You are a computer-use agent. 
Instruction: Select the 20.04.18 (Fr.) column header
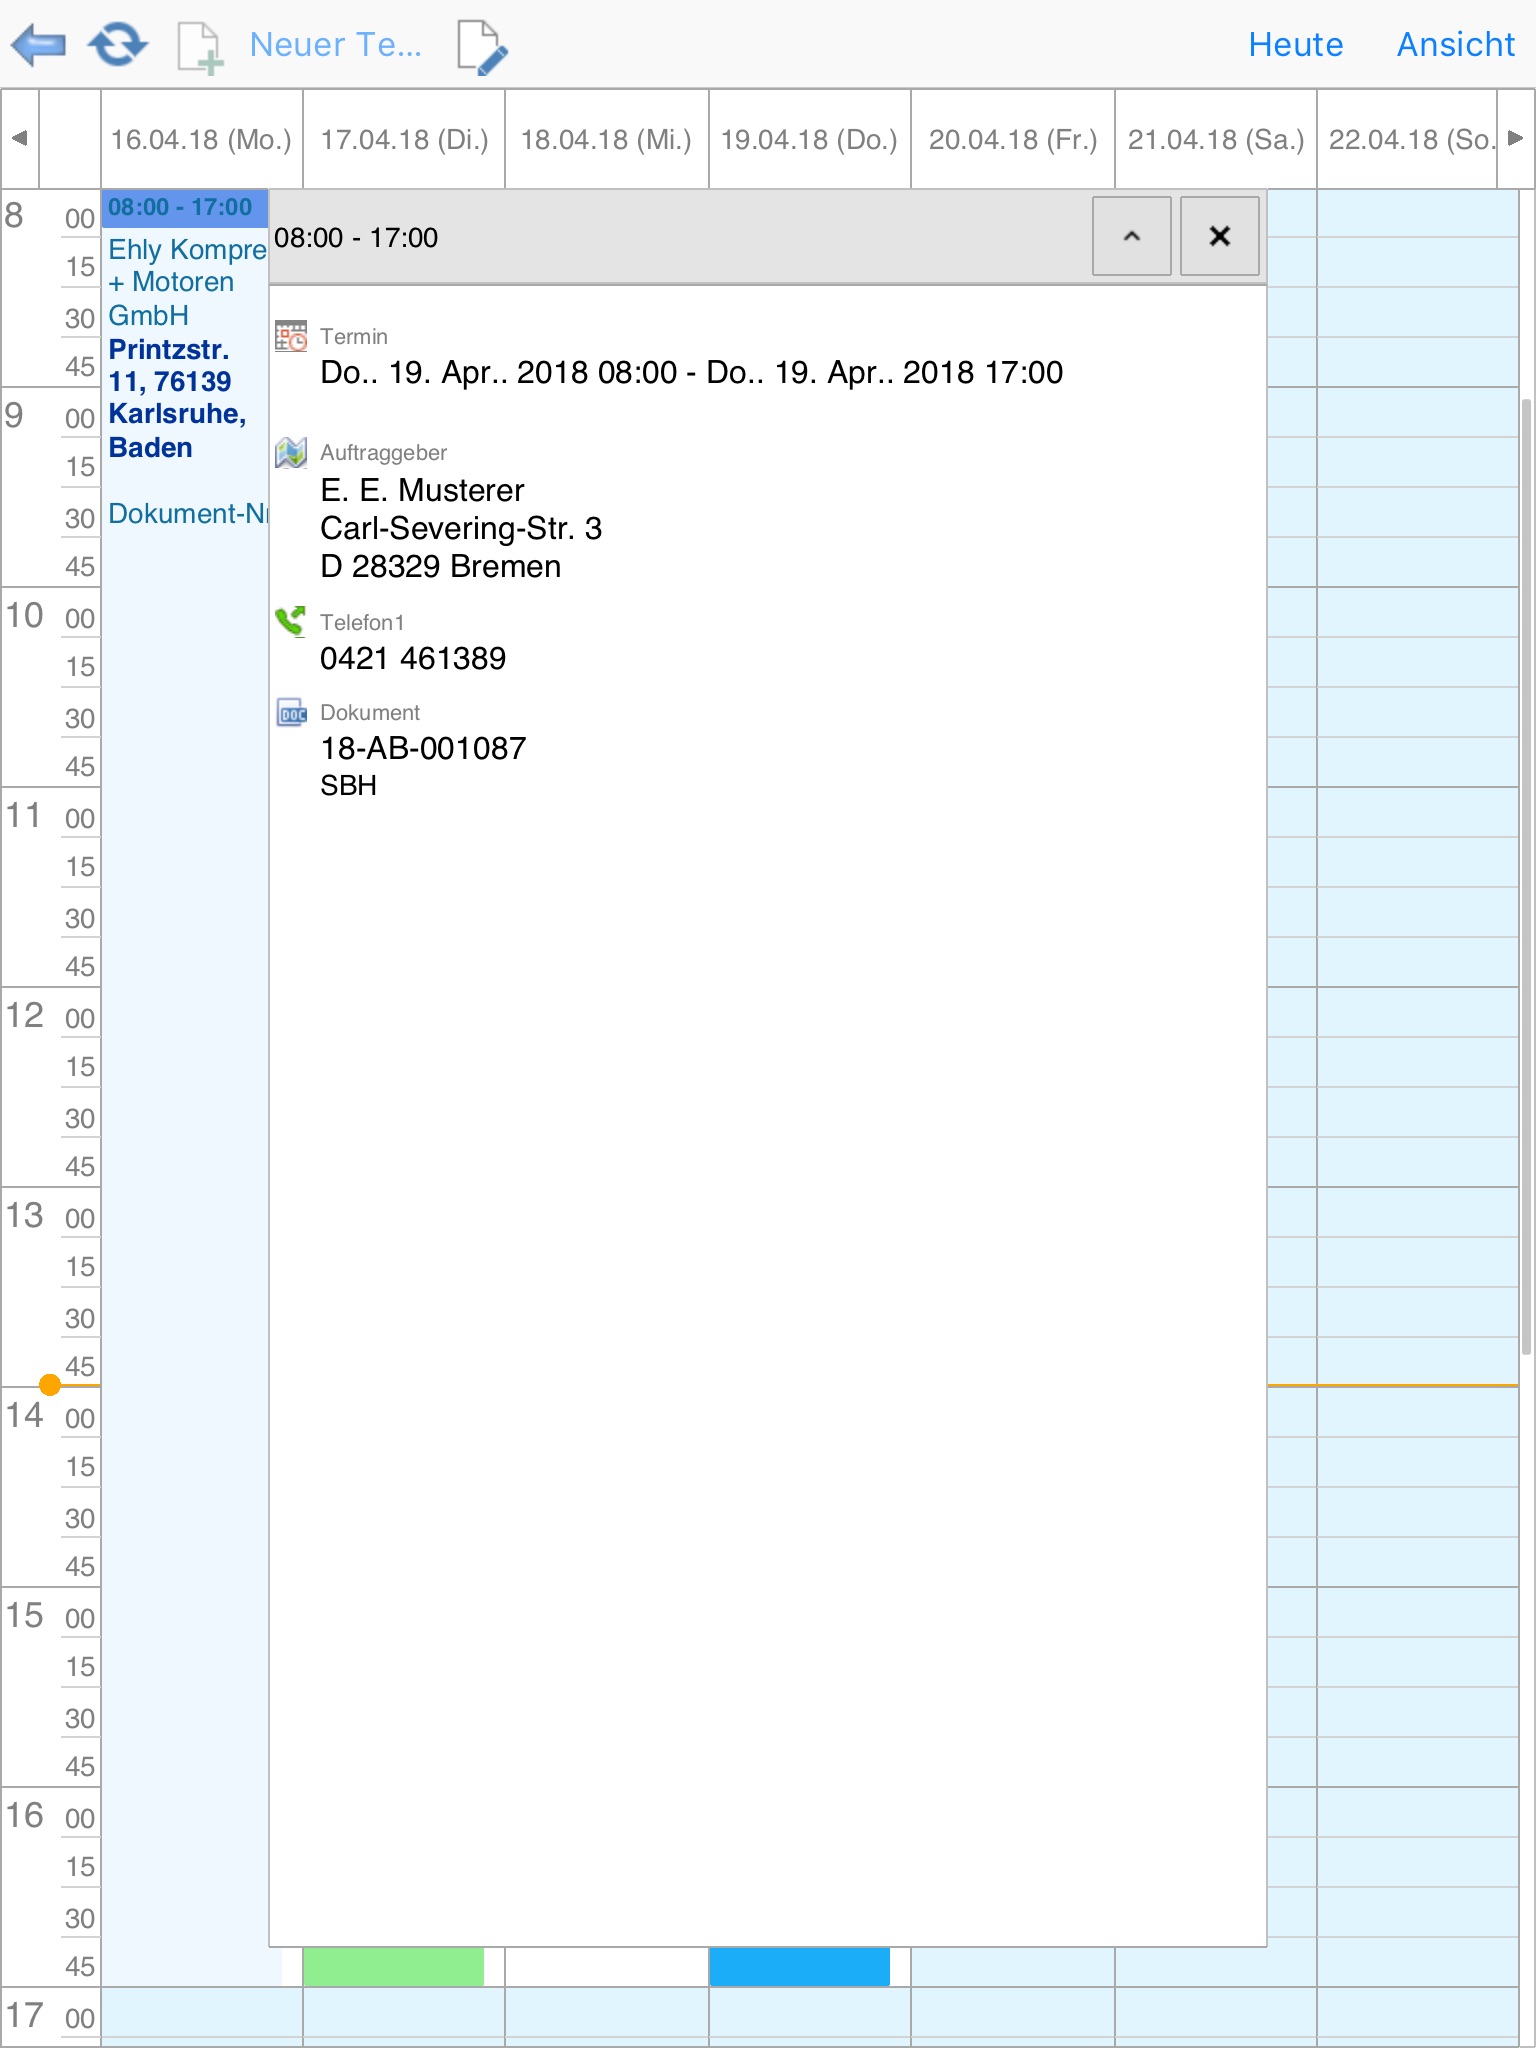tap(1012, 139)
